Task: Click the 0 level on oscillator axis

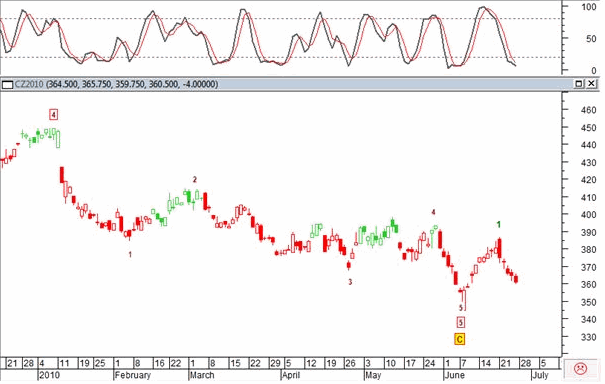Action: click(594, 71)
